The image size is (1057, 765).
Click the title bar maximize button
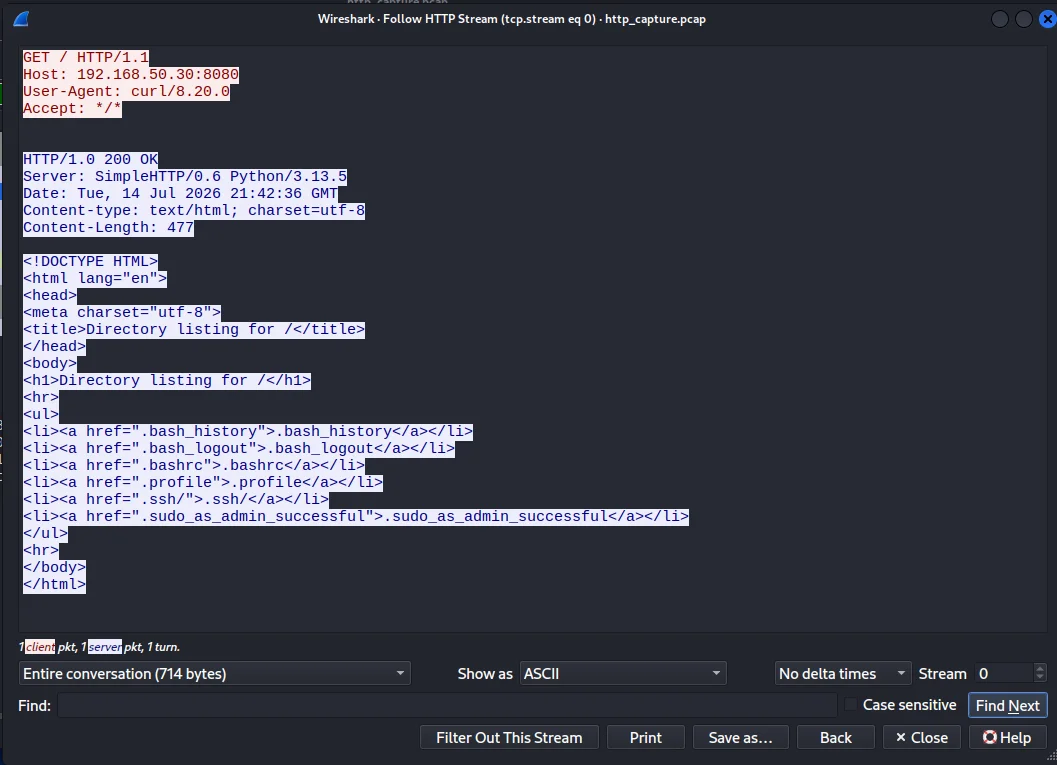click(x=1023, y=20)
